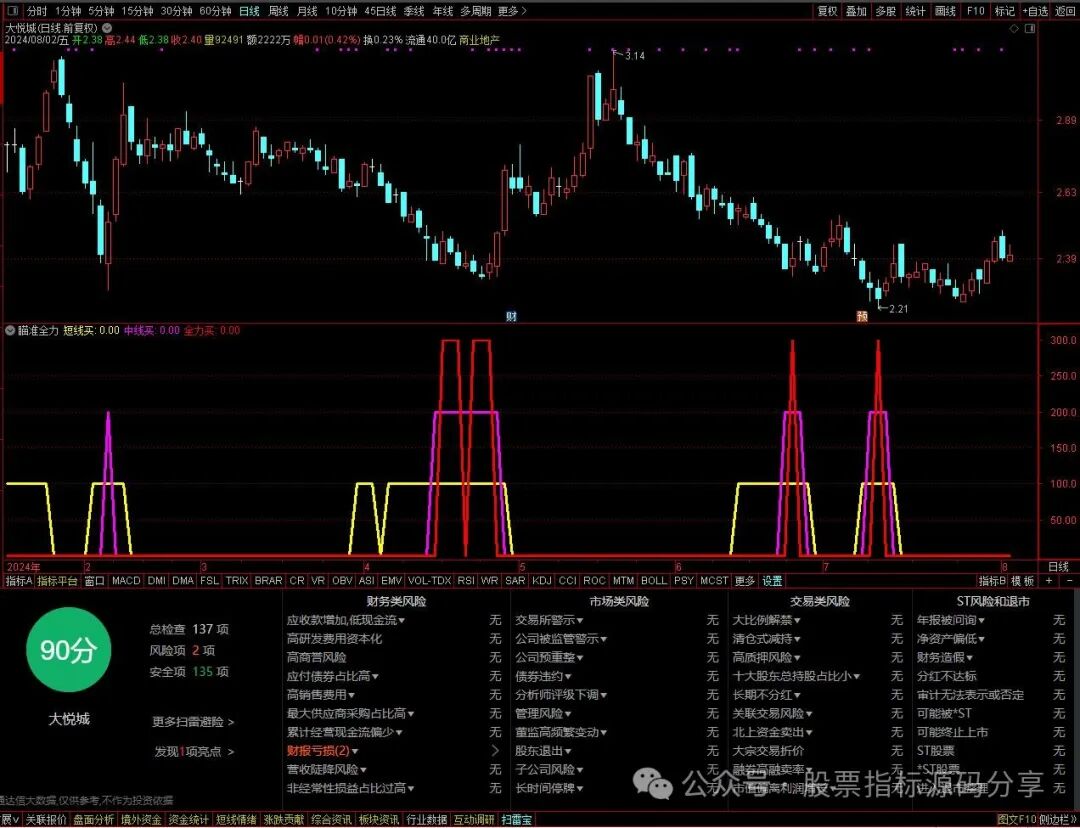Screen dimensions: 1080x828
Task: Open the 更多 periods dropdown at top
Action: click(512, 11)
